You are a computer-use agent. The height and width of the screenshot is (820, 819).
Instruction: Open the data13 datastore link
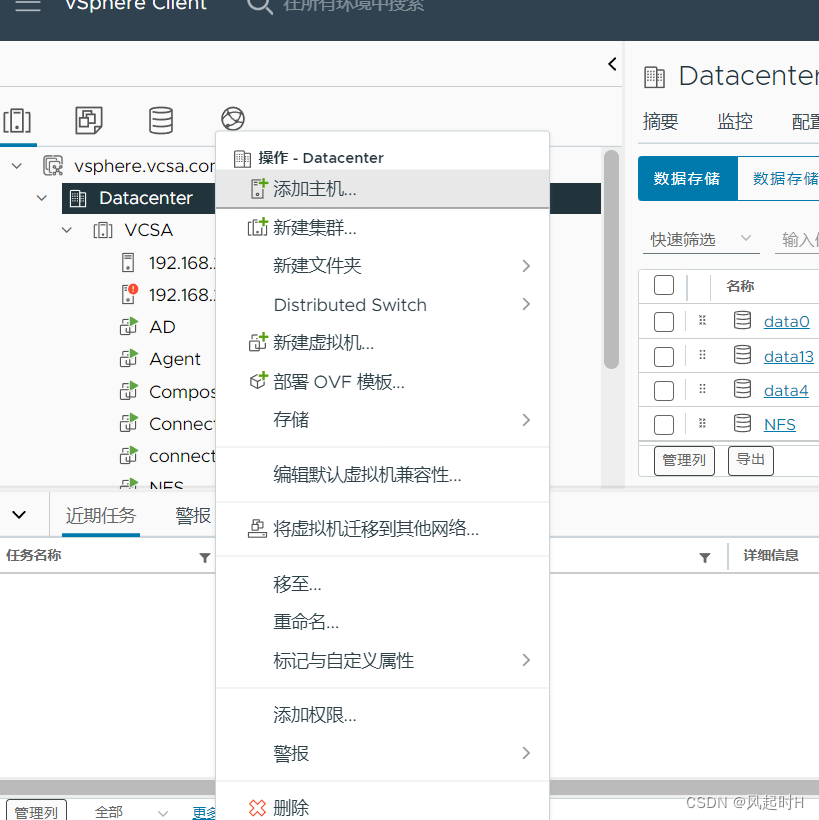pos(789,357)
